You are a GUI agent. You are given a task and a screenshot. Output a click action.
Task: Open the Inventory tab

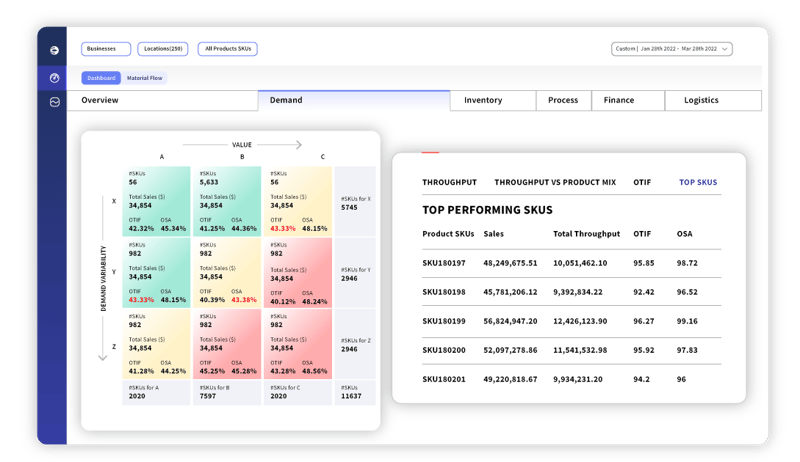click(x=493, y=100)
